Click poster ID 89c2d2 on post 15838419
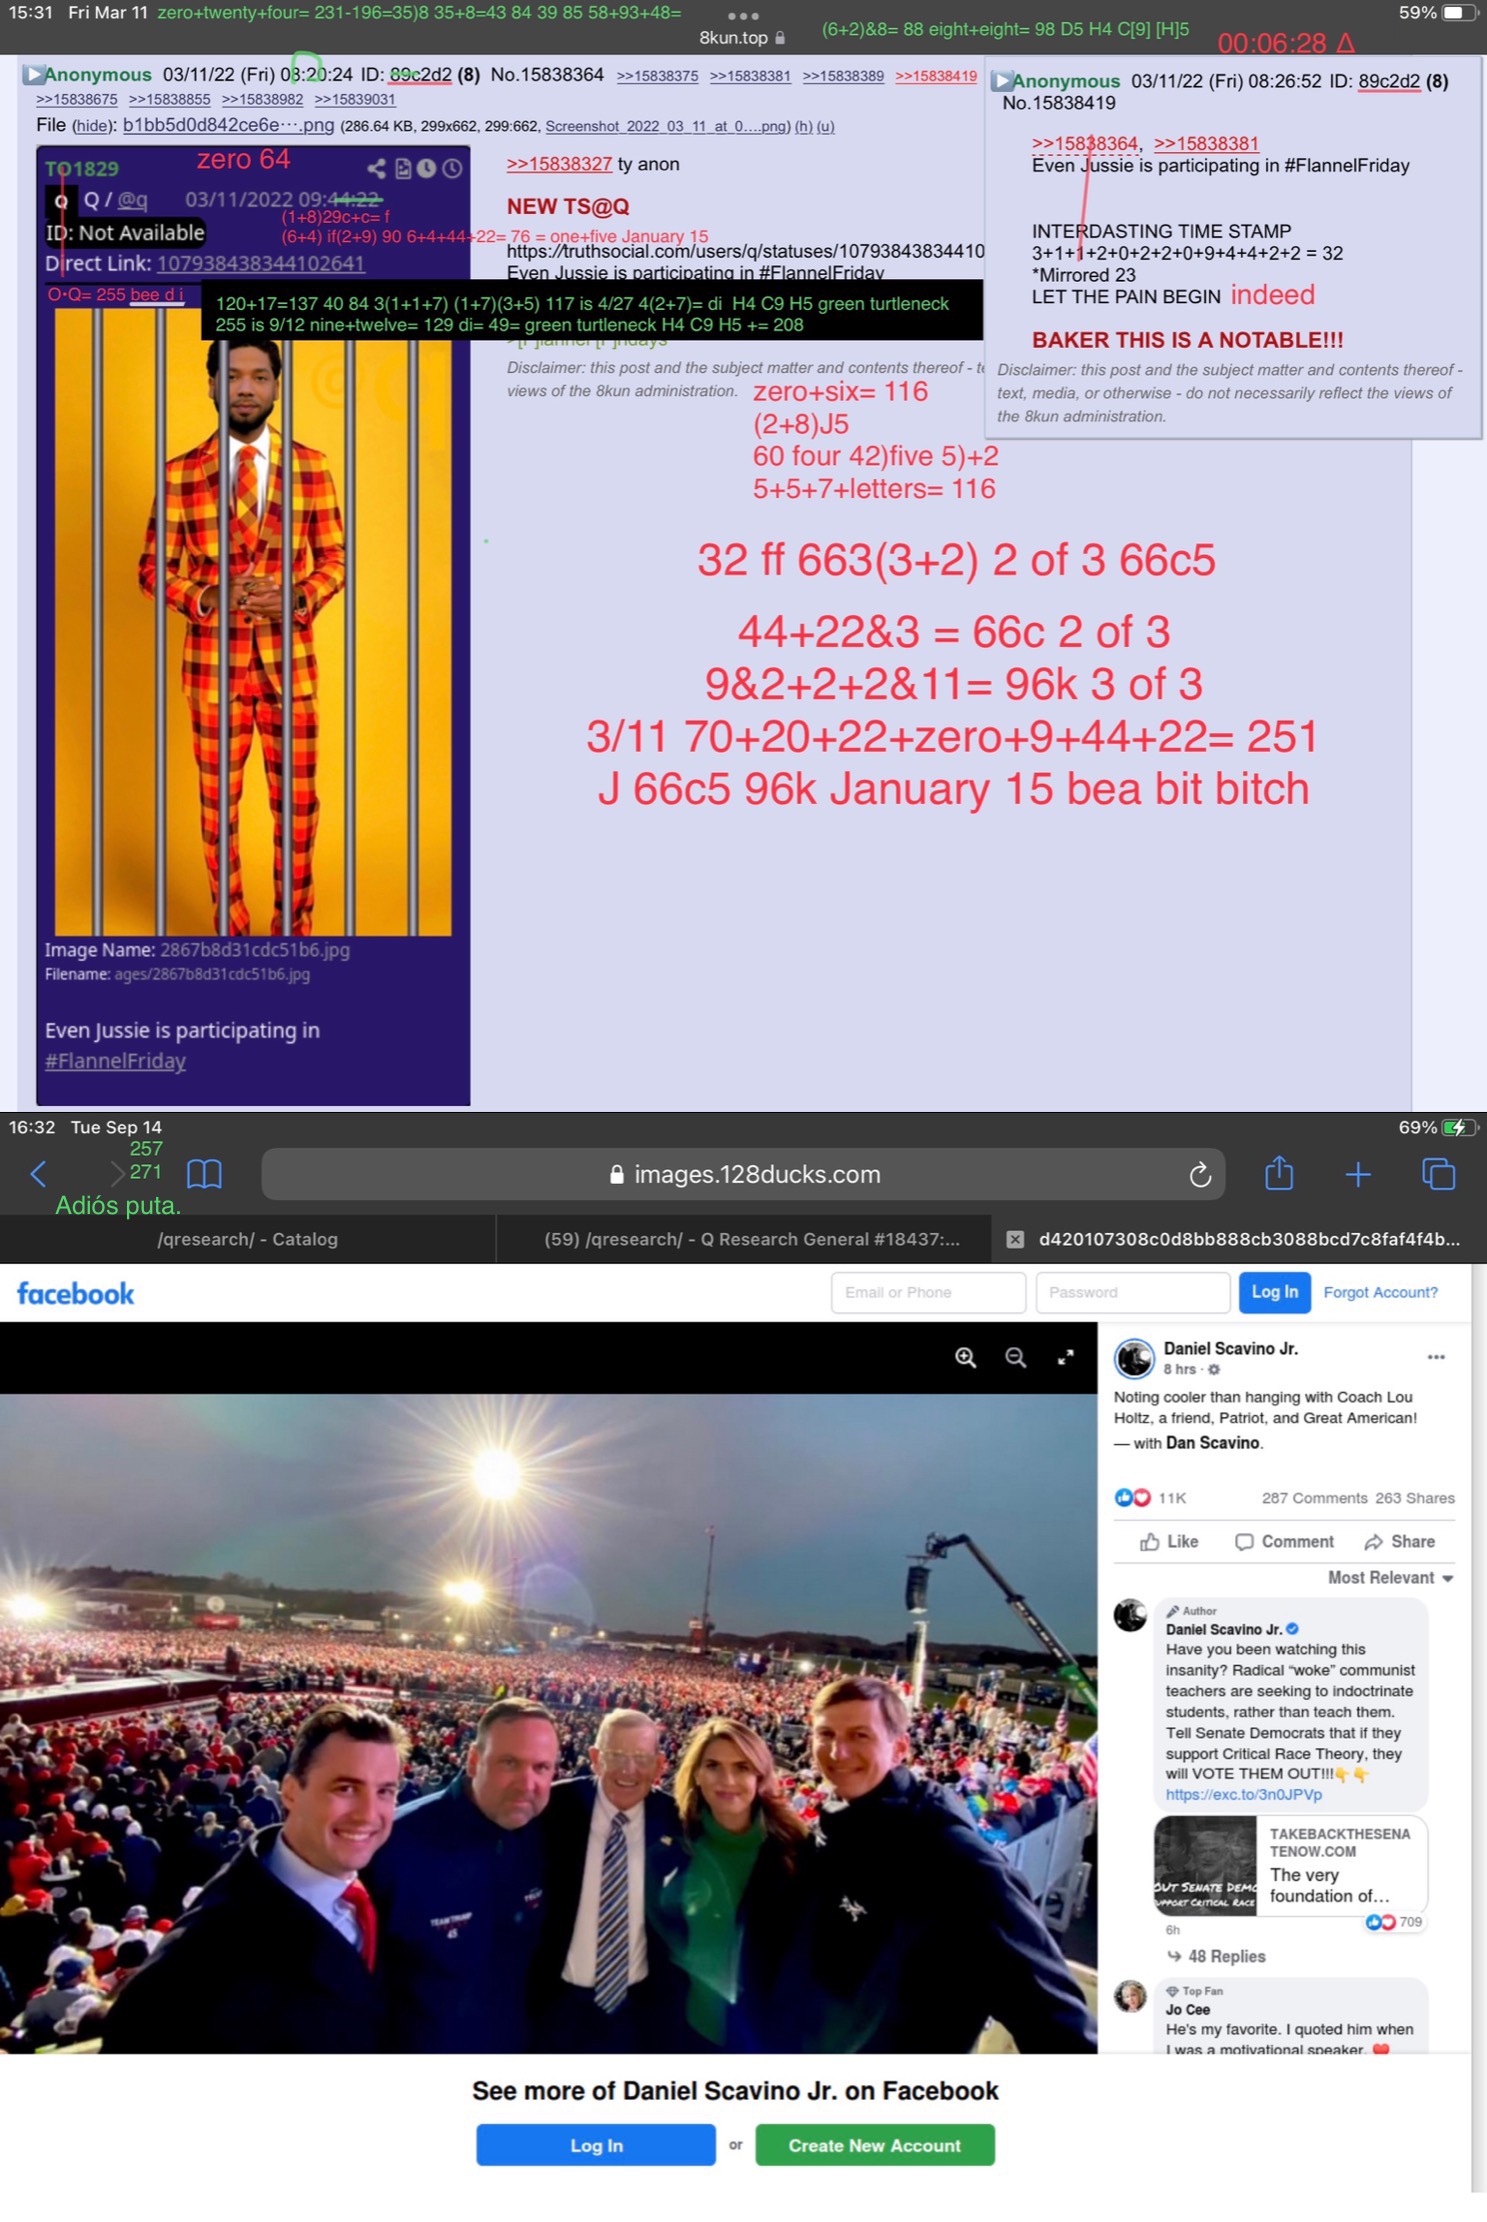The height and width of the screenshot is (2222, 1487). click(1389, 81)
